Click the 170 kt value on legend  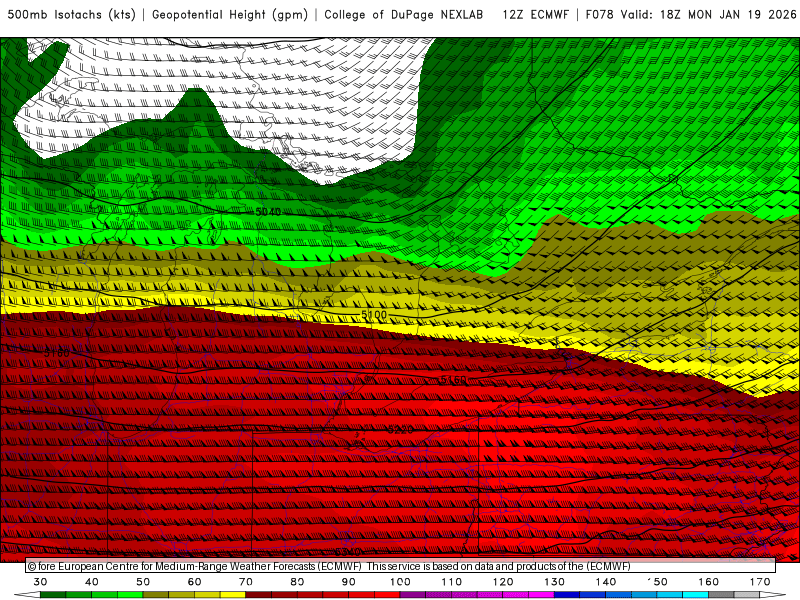[x=760, y=582]
